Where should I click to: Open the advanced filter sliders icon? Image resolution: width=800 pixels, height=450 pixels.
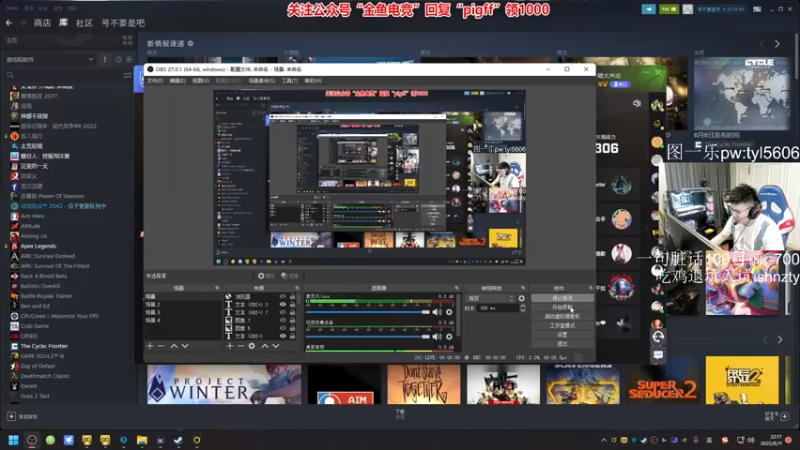tap(128, 76)
